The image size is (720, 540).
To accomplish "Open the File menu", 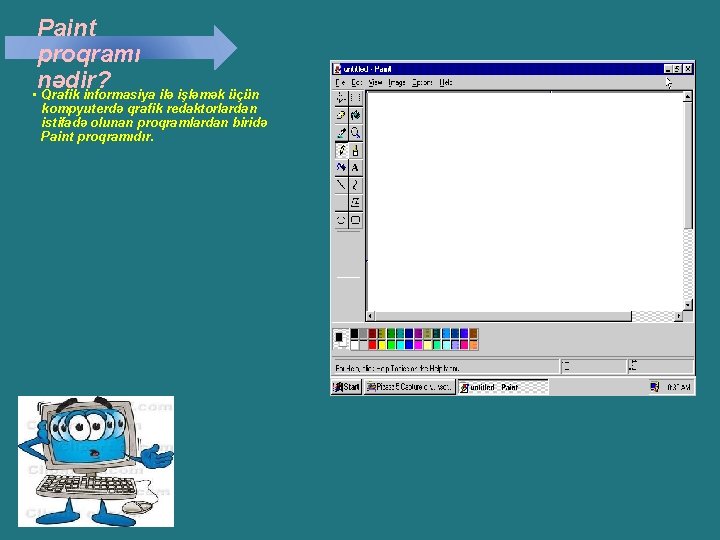I will coord(340,83).
